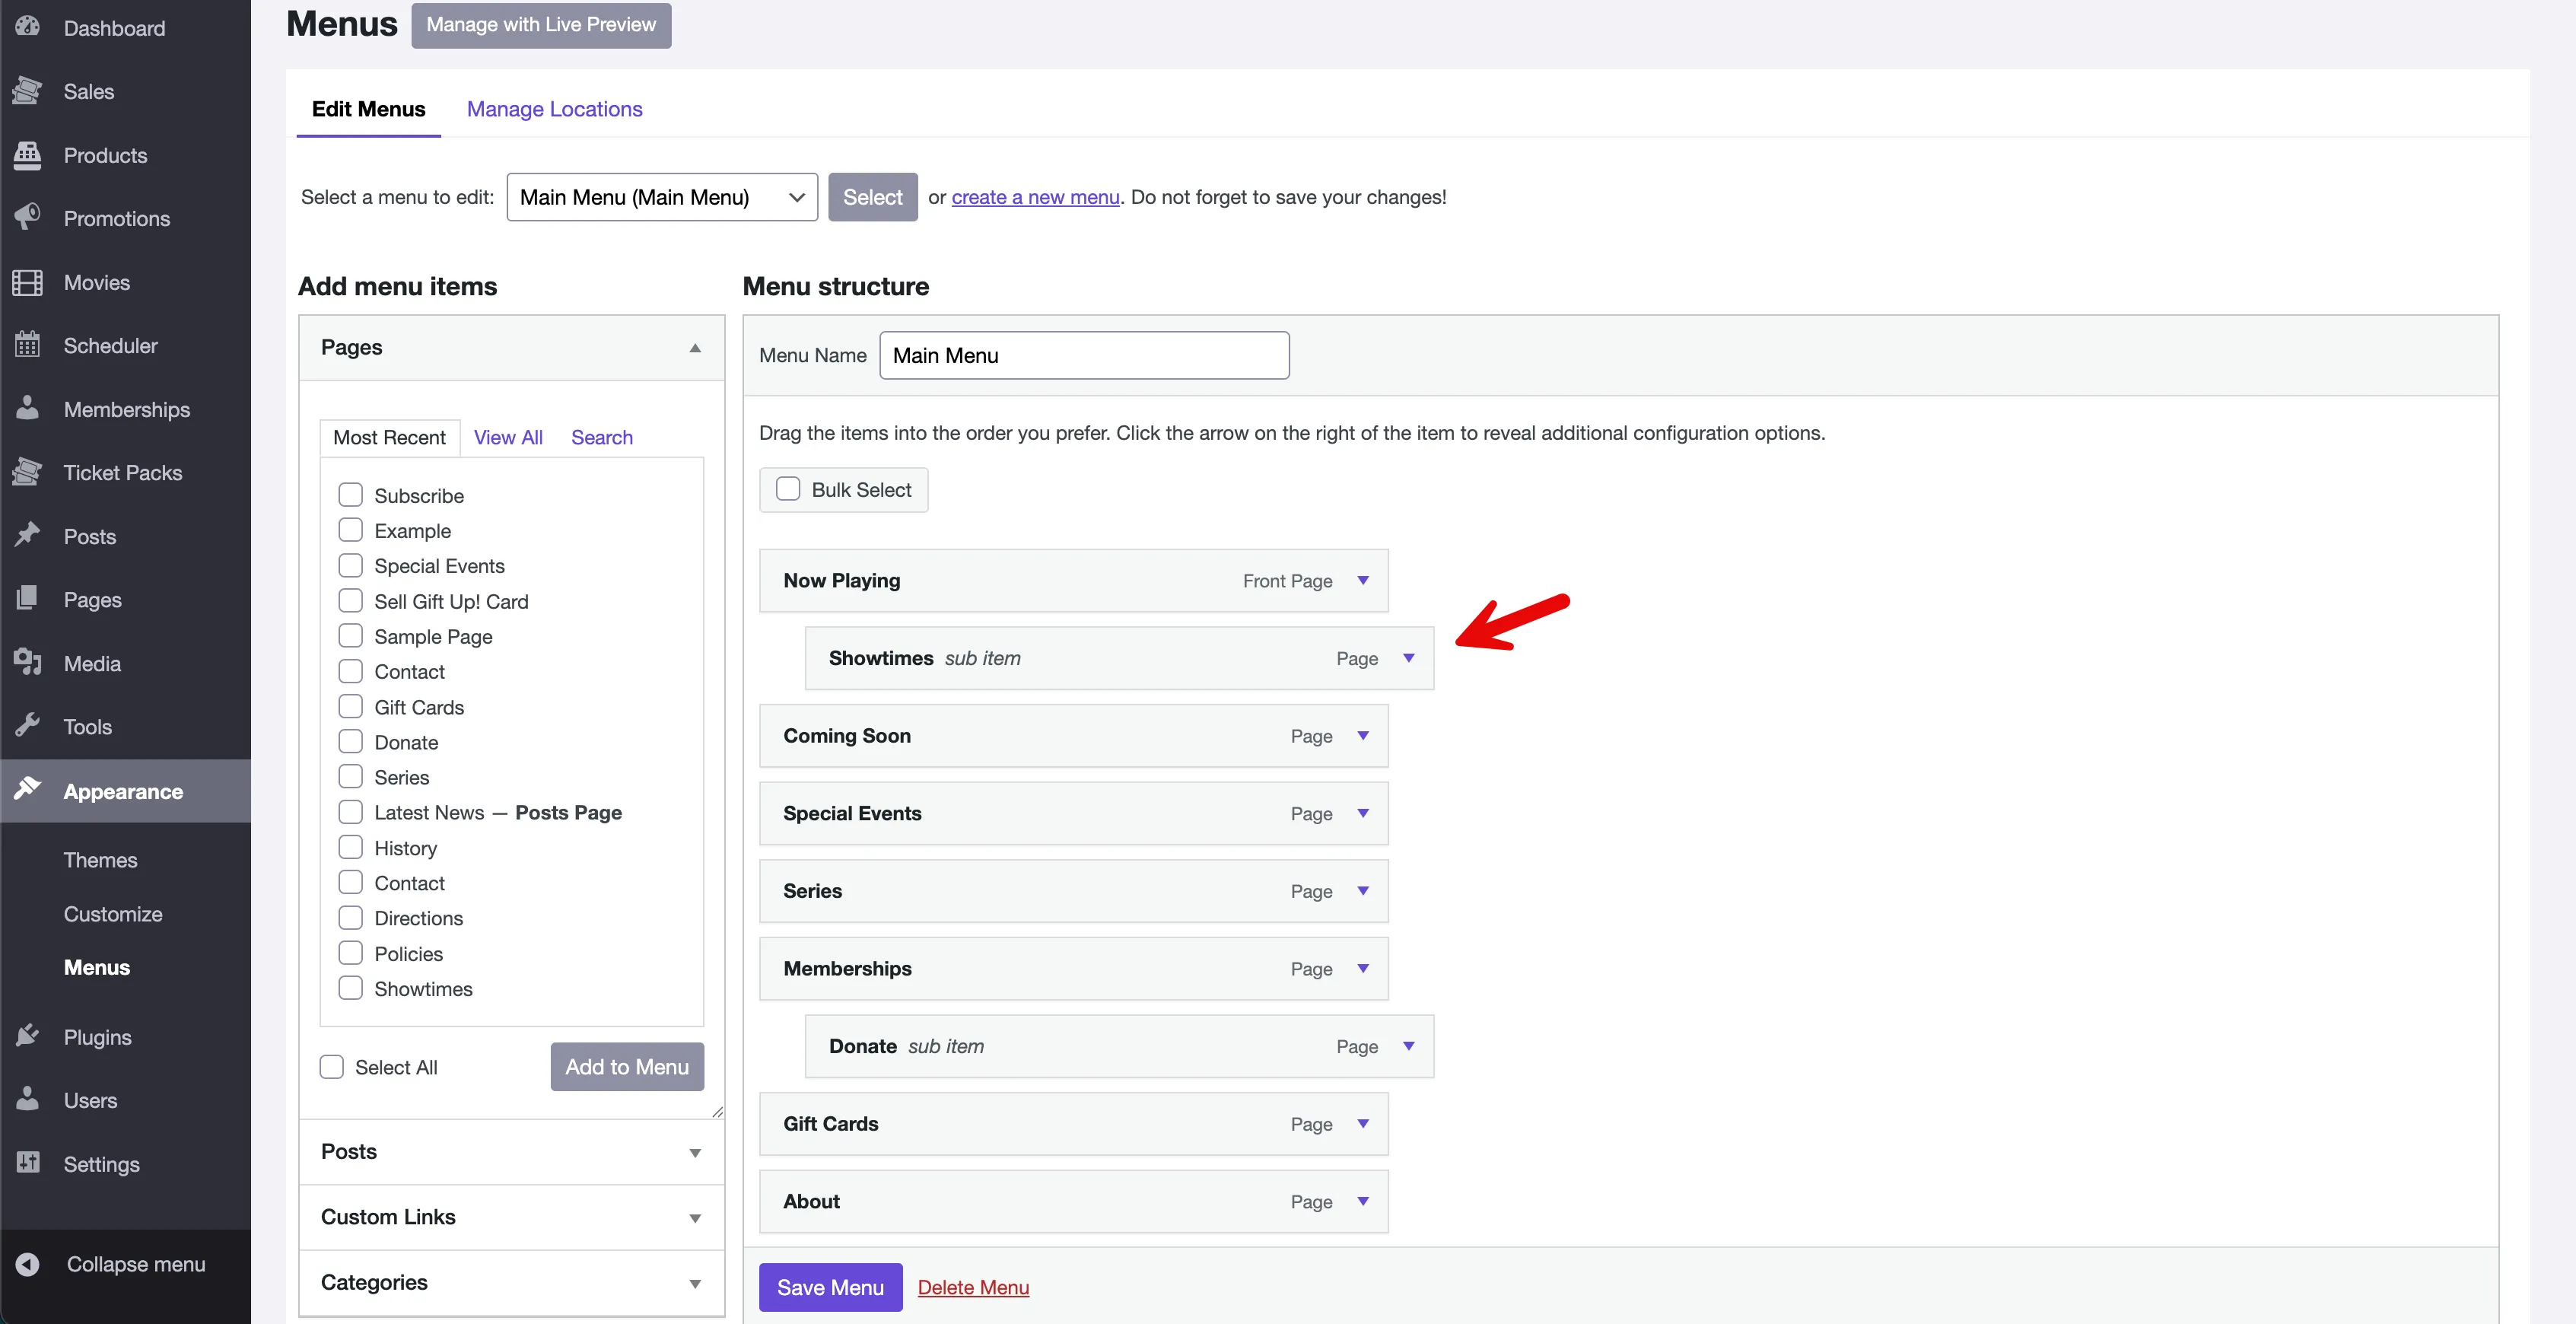The width and height of the screenshot is (2576, 1324).
Task: Click the Settings sliders icon
Action: click(27, 1163)
